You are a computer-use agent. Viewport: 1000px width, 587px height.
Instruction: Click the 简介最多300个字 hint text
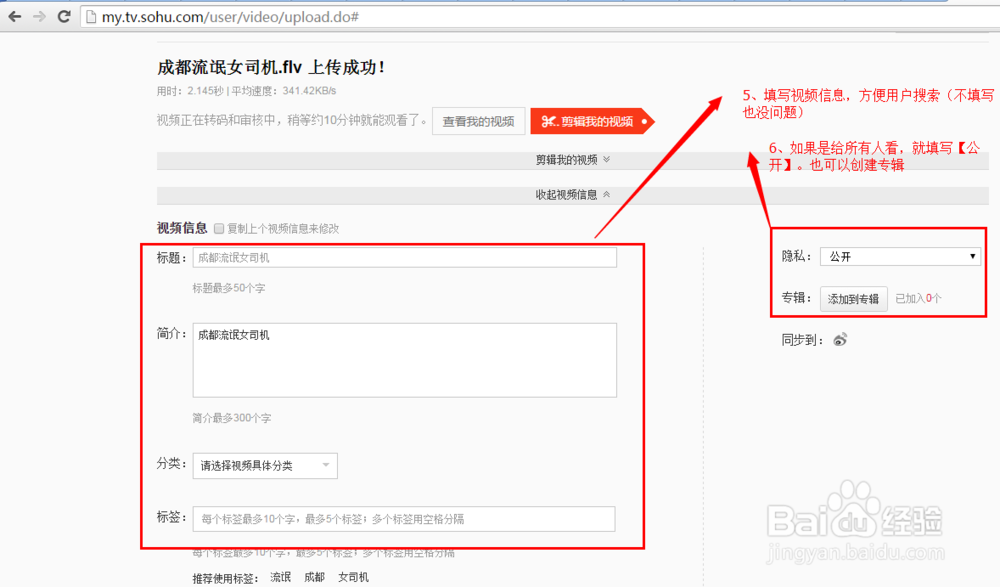pos(232,418)
